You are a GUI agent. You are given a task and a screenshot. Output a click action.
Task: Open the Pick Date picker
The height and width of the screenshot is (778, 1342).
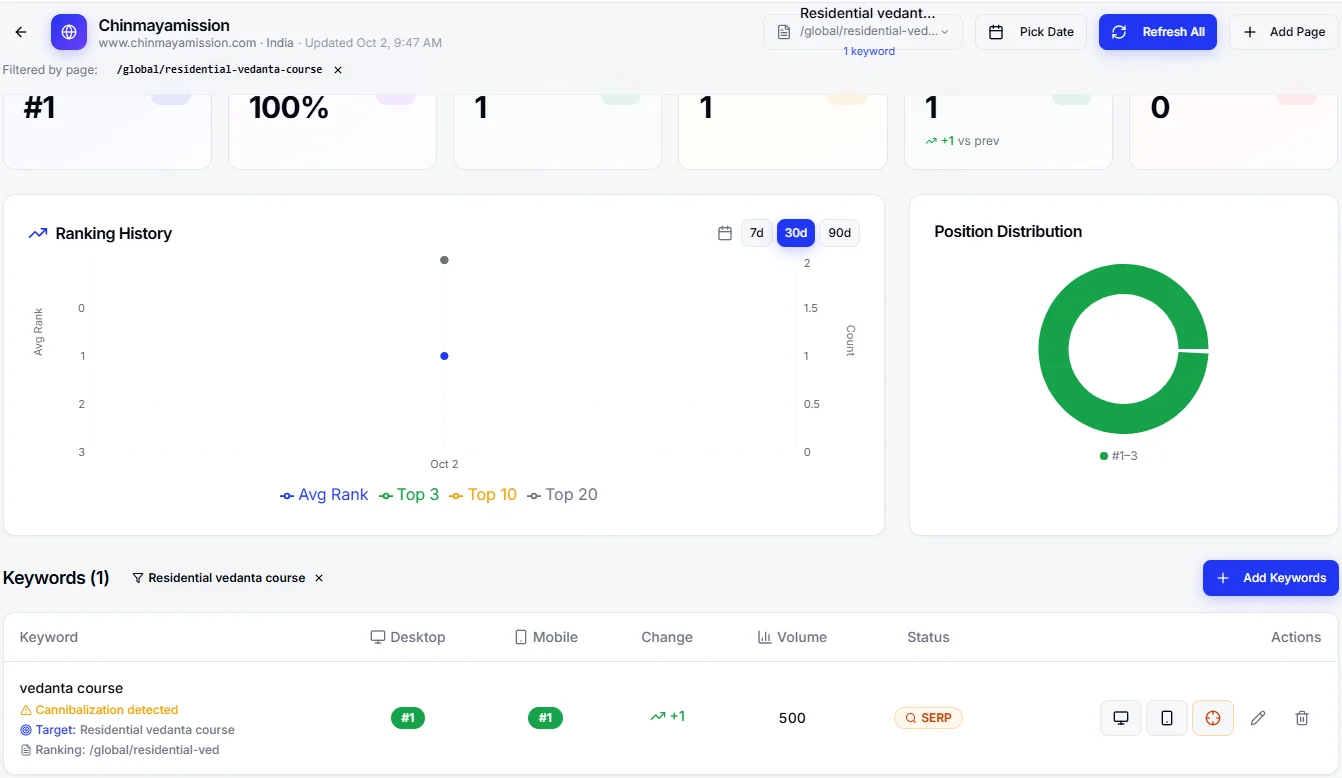[x=1031, y=32]
